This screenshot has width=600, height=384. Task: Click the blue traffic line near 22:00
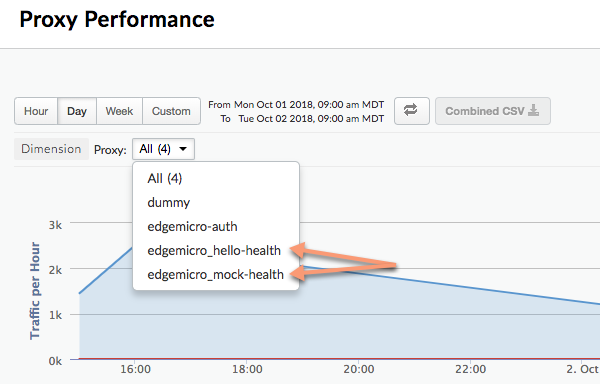click(471, 286)
